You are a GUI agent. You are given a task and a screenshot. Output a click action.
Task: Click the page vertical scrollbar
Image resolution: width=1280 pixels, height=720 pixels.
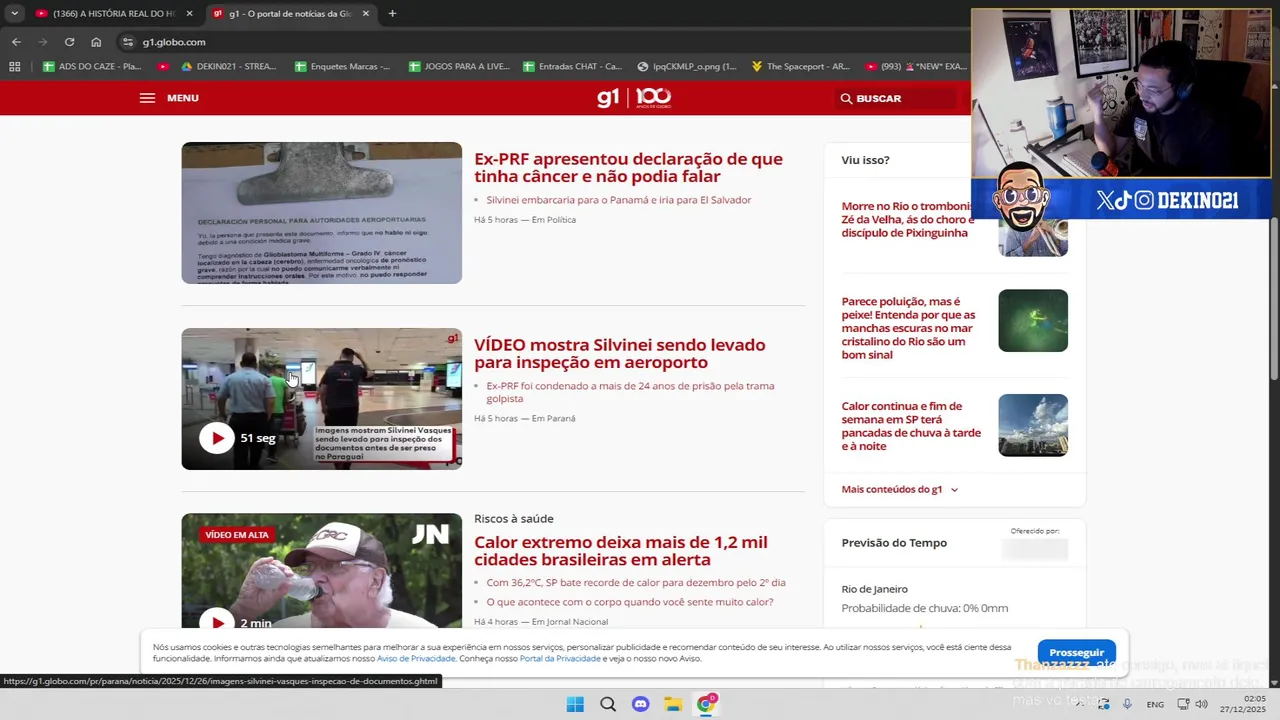pos(1274,300)
